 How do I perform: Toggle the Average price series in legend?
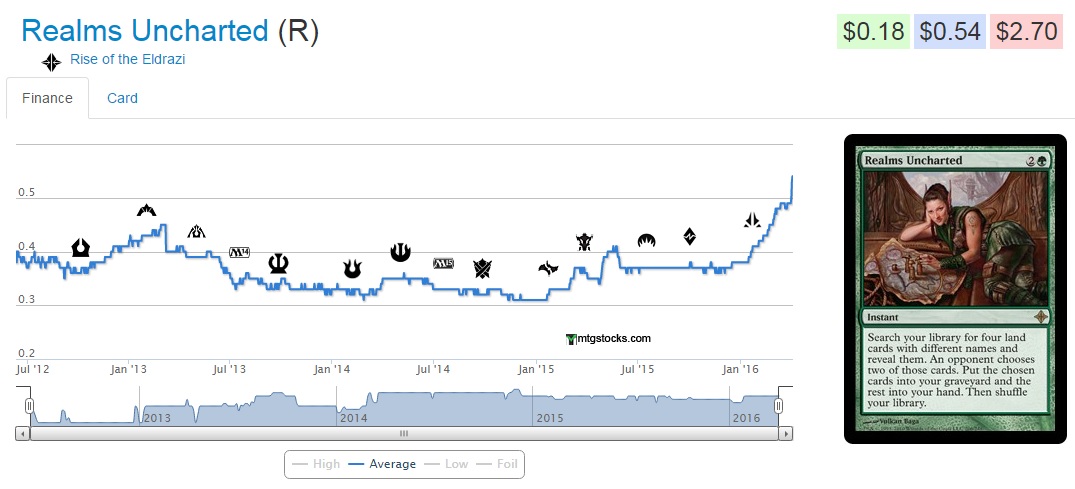(x=382, y=464)
